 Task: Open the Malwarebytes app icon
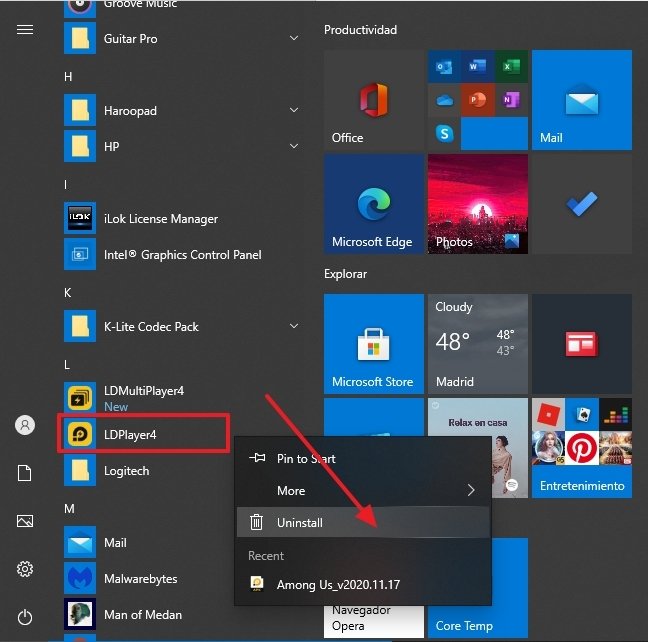[x=80, y=578]
